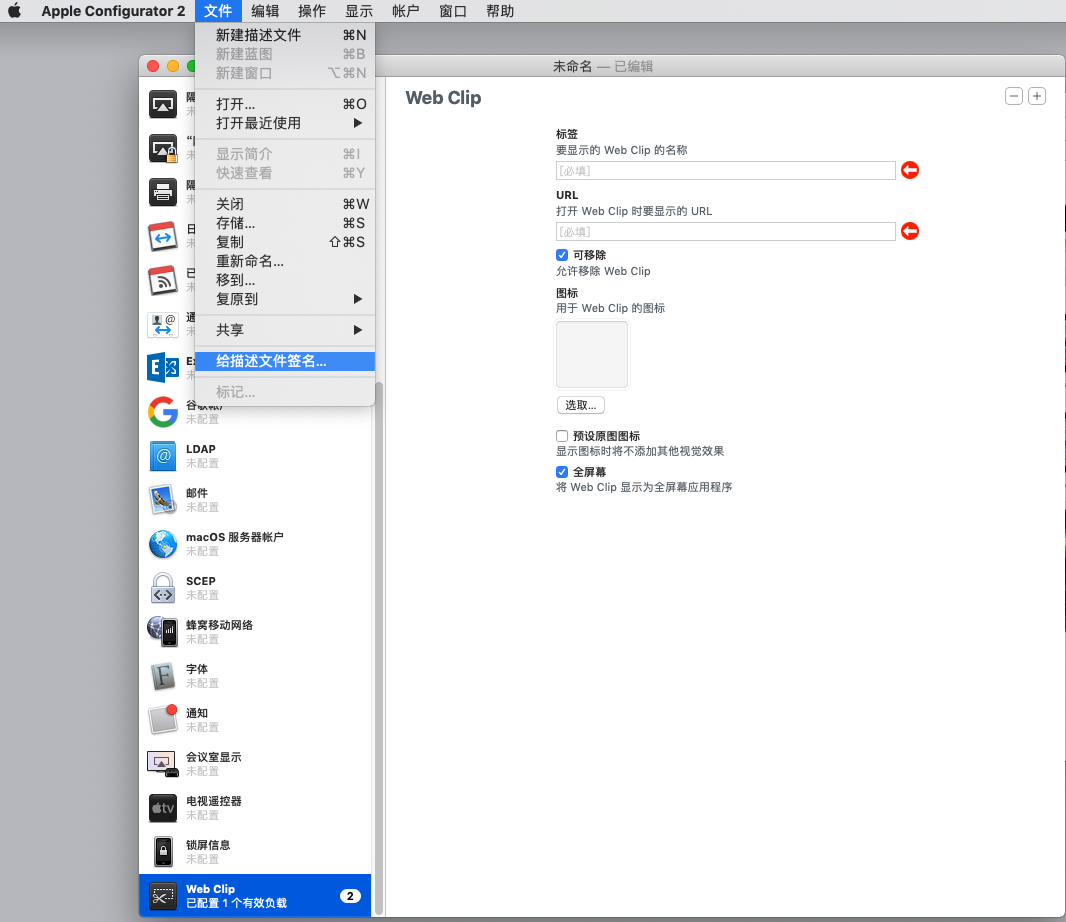Choose 存储... in the 文件 menu

point(285,223)
